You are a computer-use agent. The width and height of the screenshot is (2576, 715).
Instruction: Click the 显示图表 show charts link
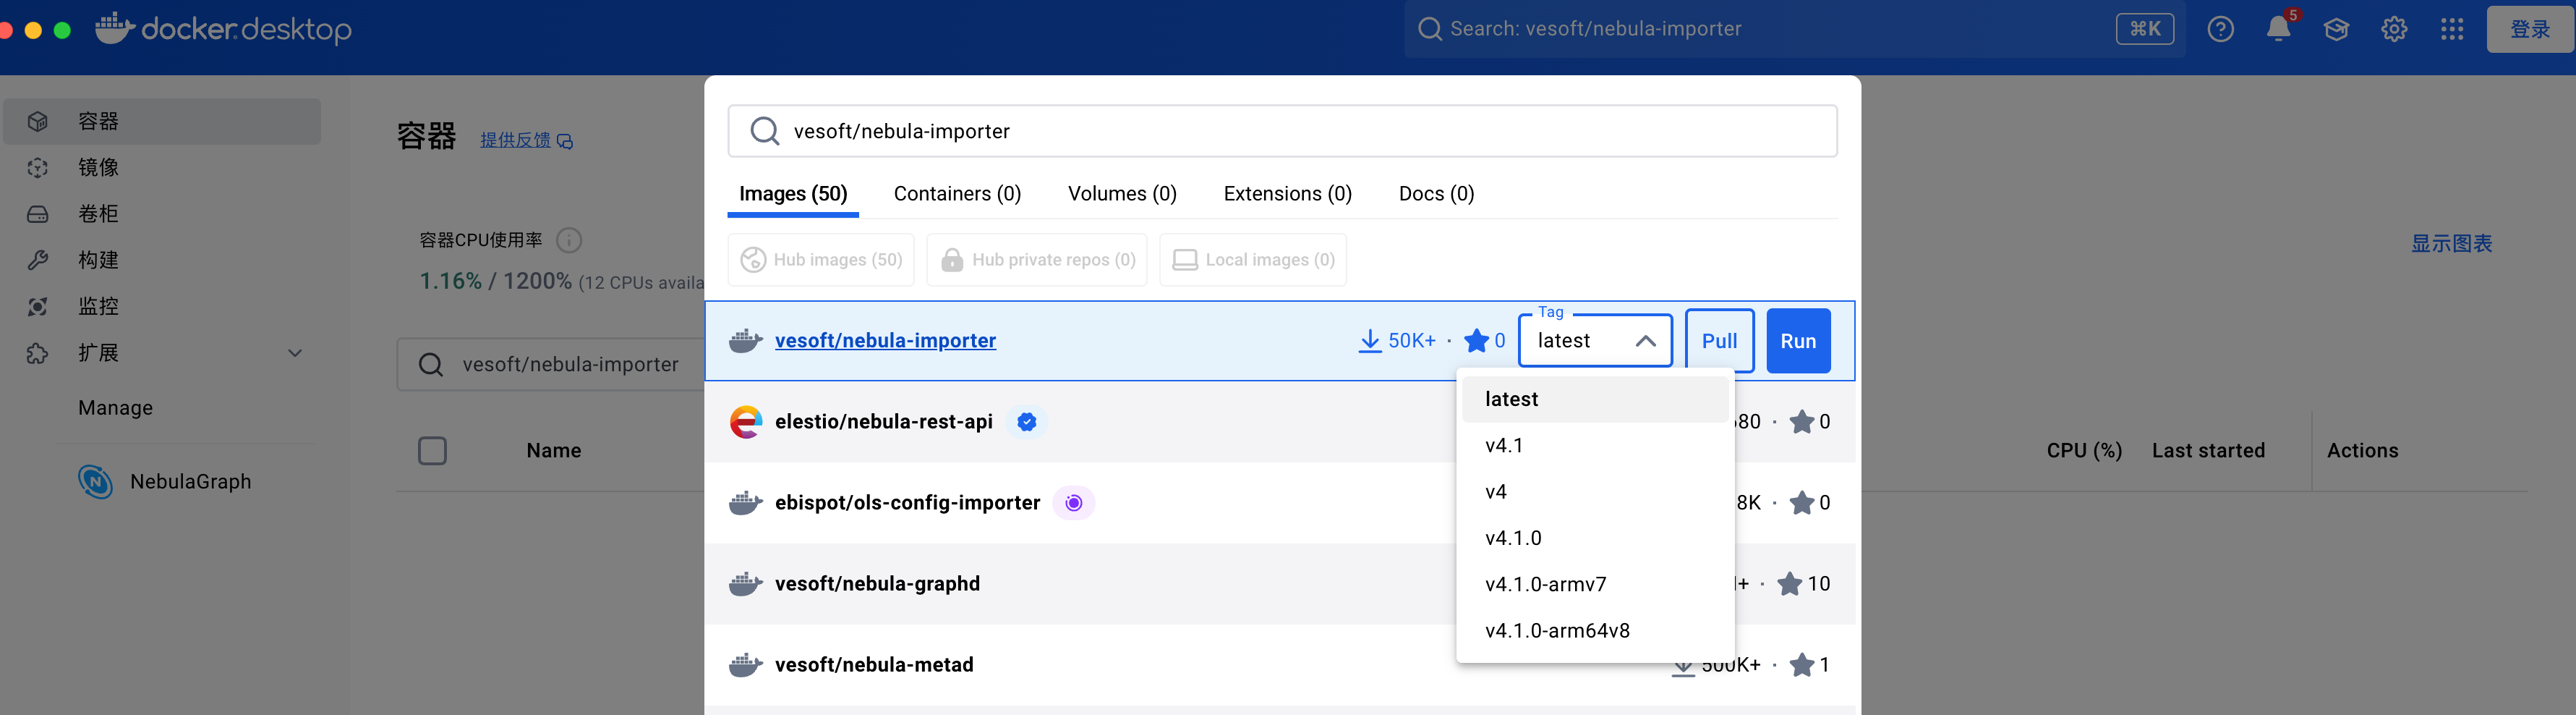pos(2451,243)
